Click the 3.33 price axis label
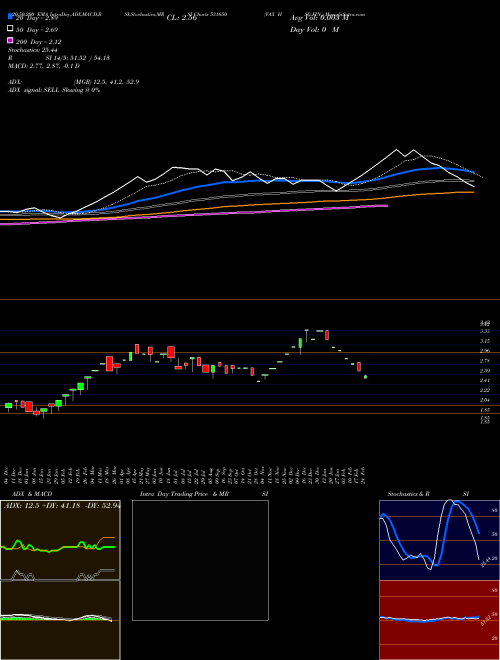The image size is (500, 660). click(485, 332)
